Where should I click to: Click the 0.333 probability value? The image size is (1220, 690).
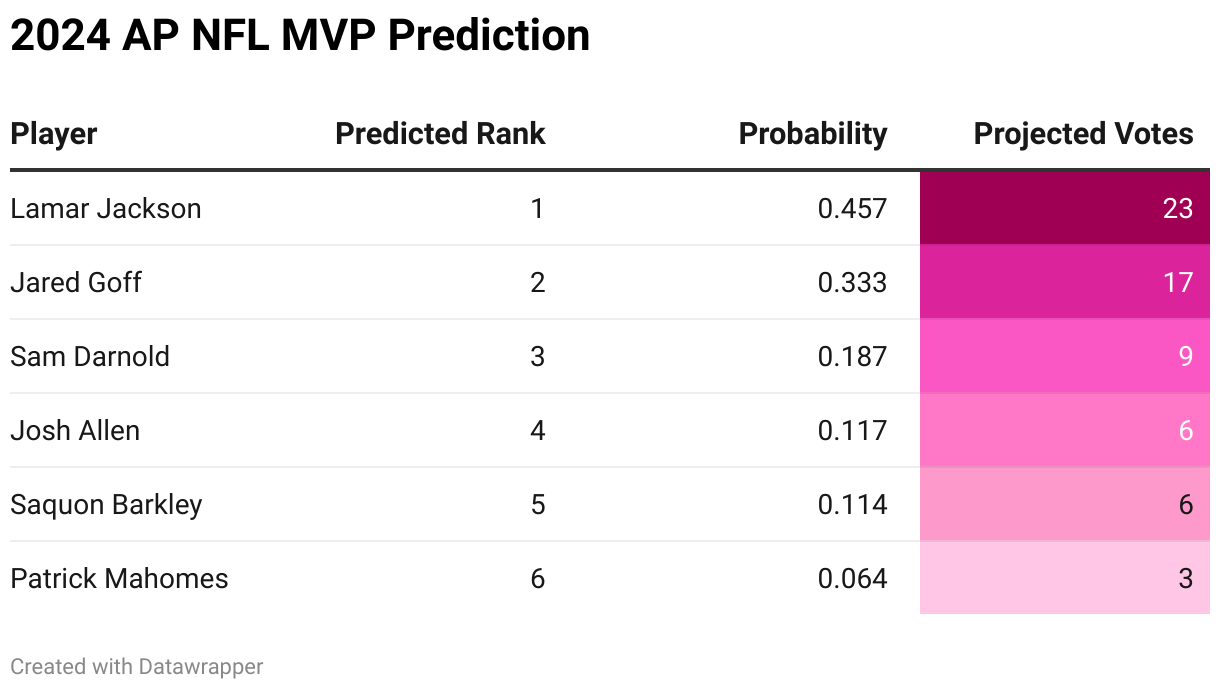852,283
